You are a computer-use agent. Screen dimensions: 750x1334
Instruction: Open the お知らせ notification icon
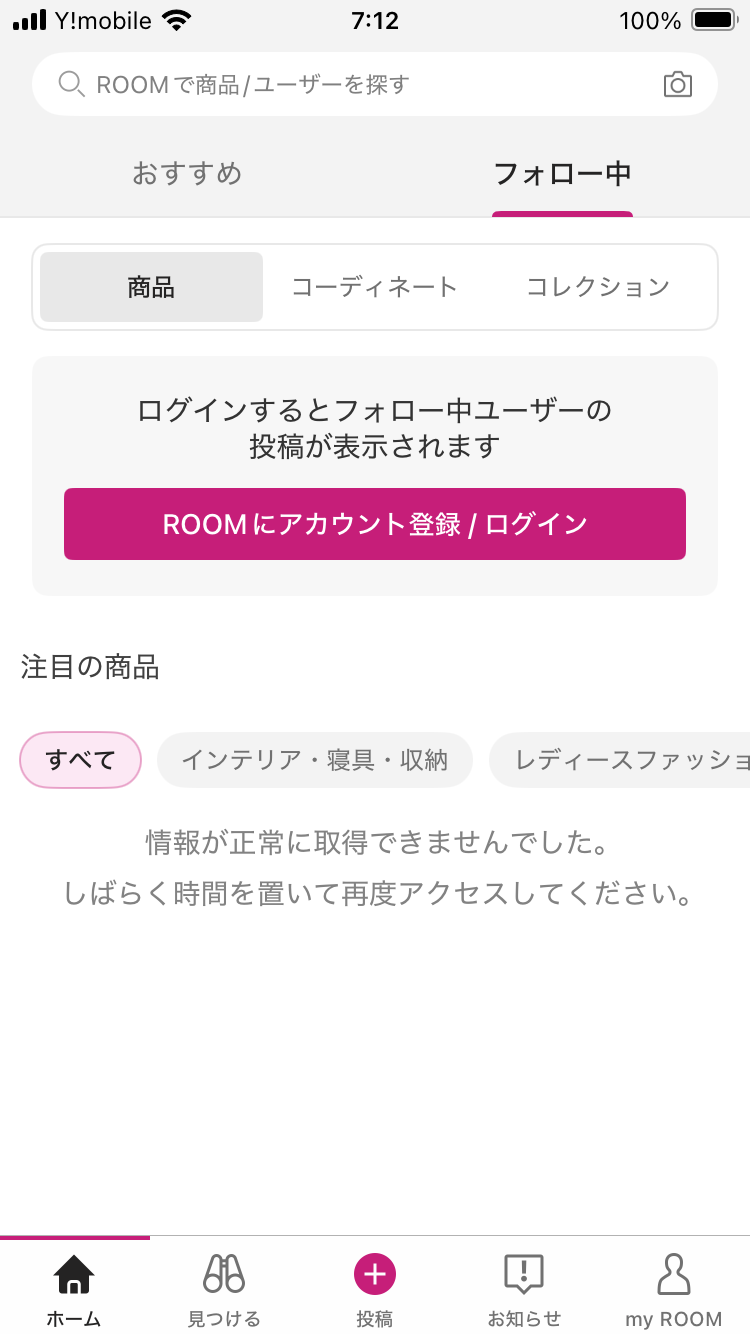click(x=524, y=1275)
